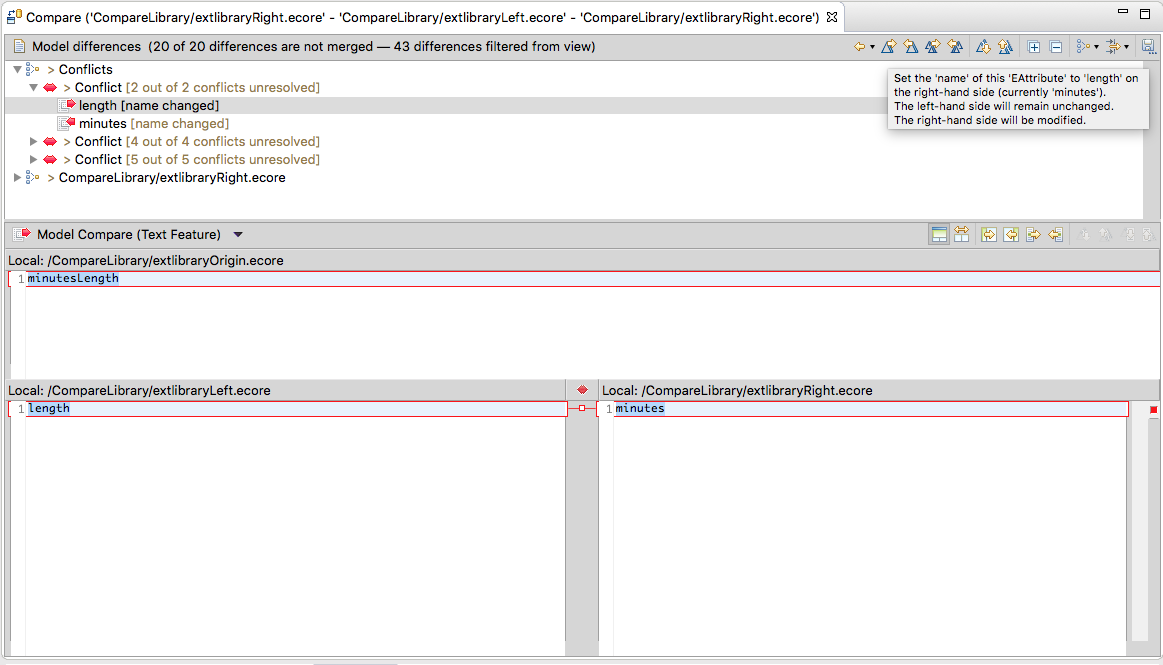Collapse the Conflict with 2 unresolved conflicts
Image resolution: width=1163 pixels, height=665 pixels.
click(33, 87)
